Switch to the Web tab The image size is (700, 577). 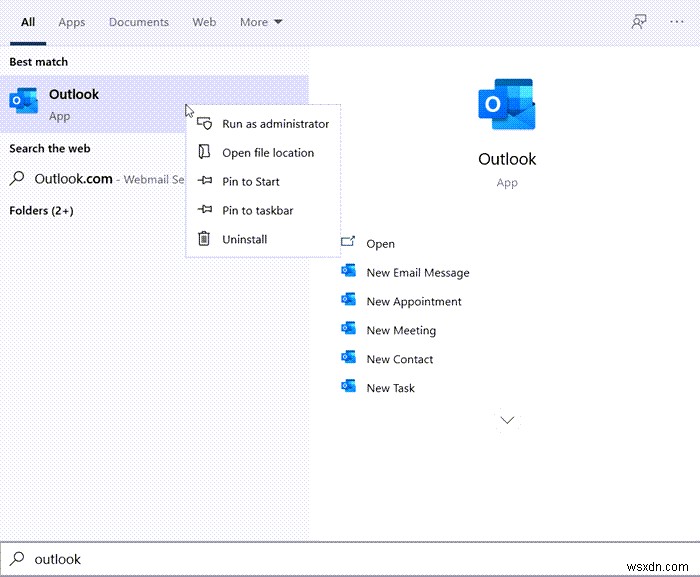pyautogui.click(x=204, y=22)
